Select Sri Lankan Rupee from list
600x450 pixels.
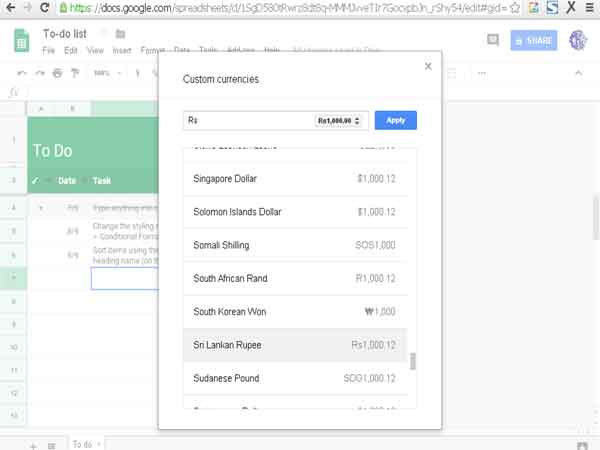(x=295, y=345)
